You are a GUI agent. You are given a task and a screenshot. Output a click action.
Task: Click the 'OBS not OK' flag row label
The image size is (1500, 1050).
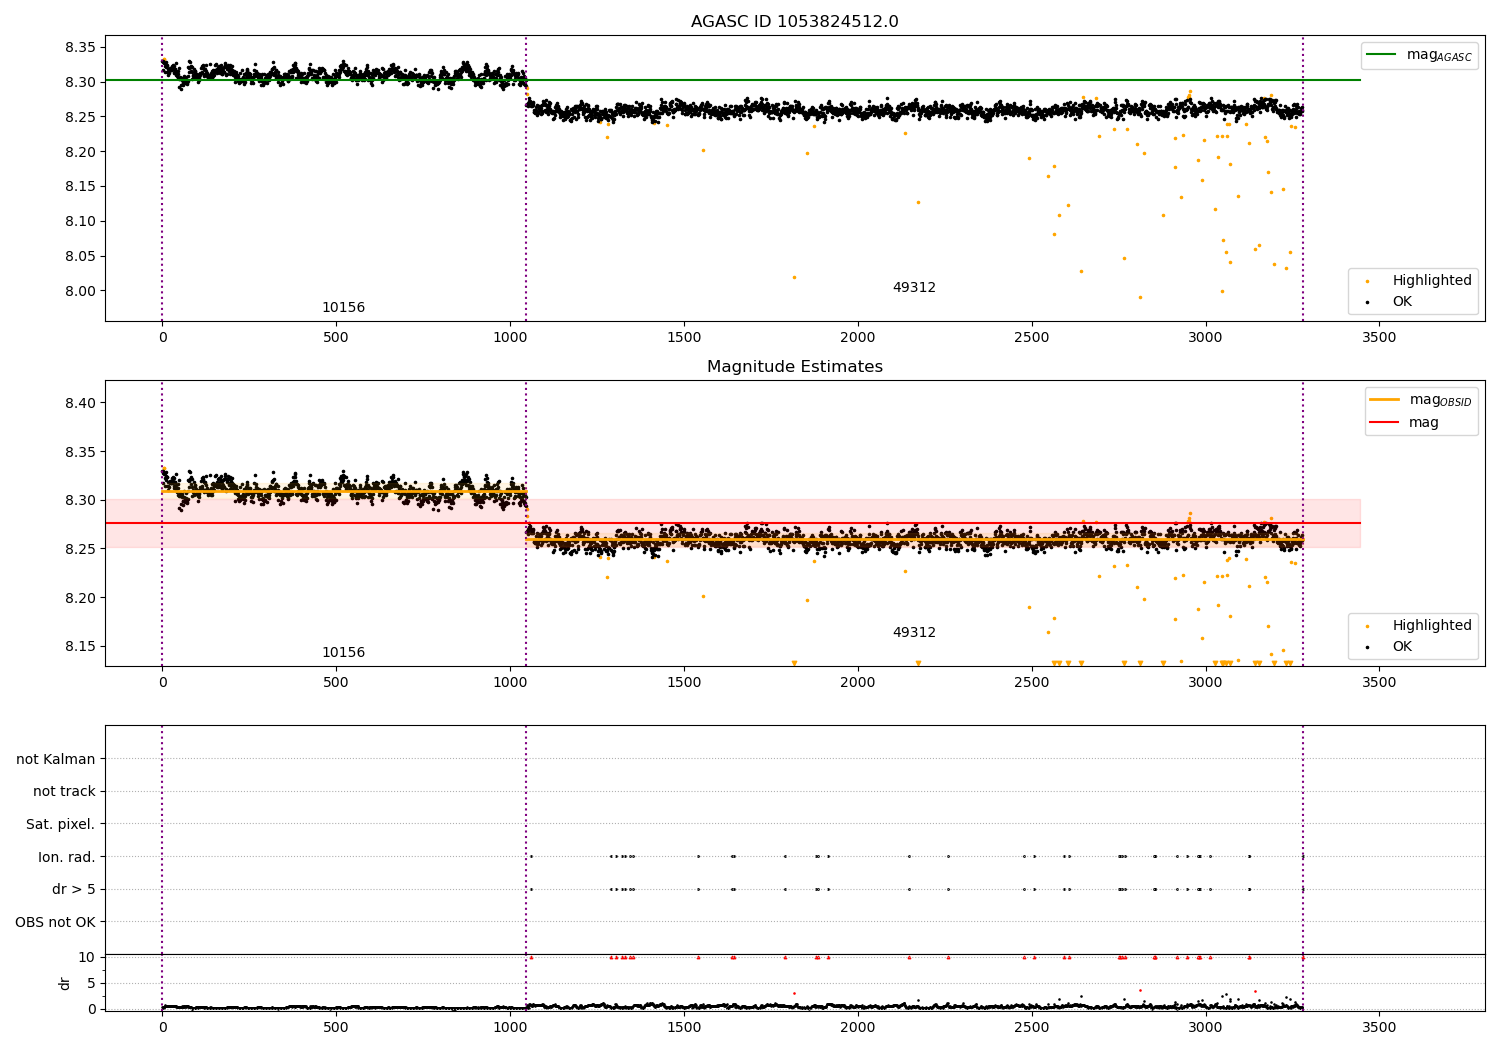(x=56, y=922)
